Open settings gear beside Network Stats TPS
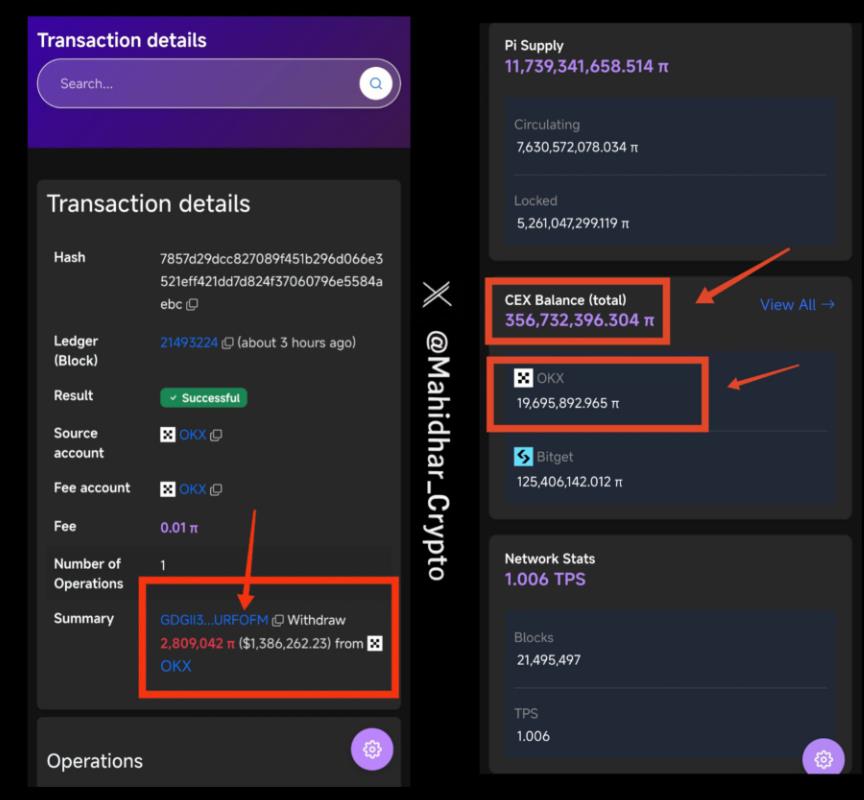 [823, 759]
